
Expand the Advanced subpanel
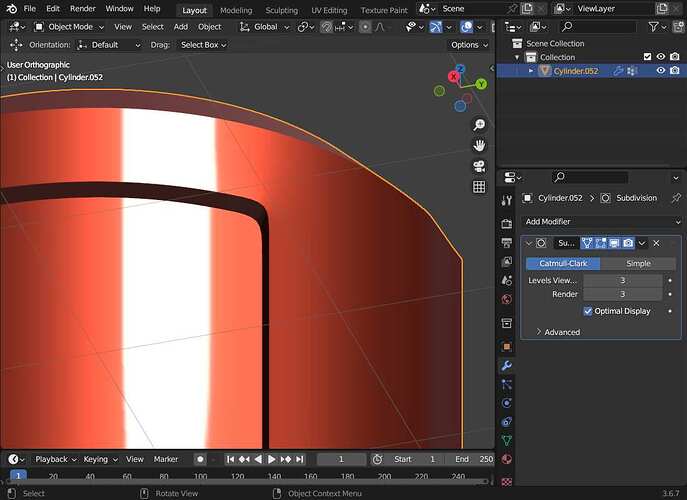[558, 332]
